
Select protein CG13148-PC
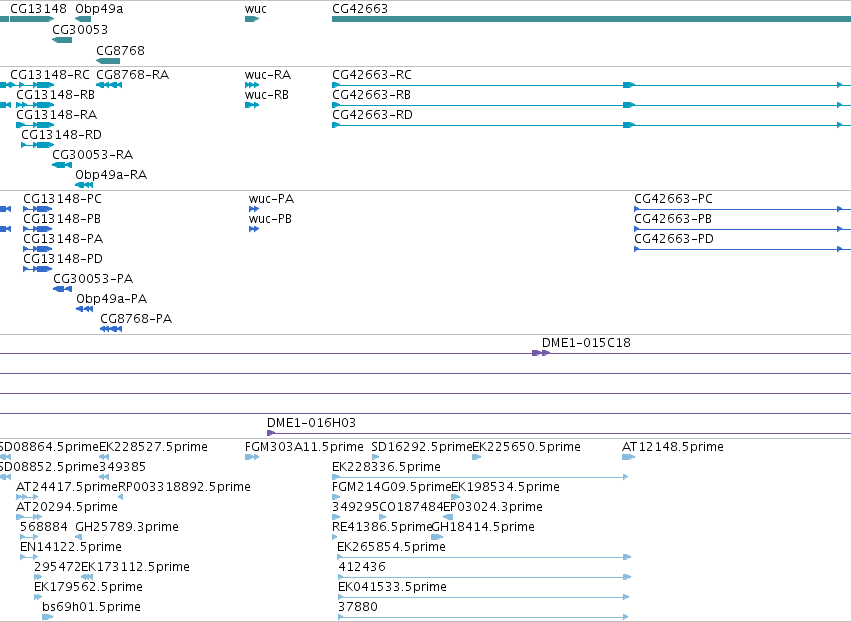pos(62,199)
